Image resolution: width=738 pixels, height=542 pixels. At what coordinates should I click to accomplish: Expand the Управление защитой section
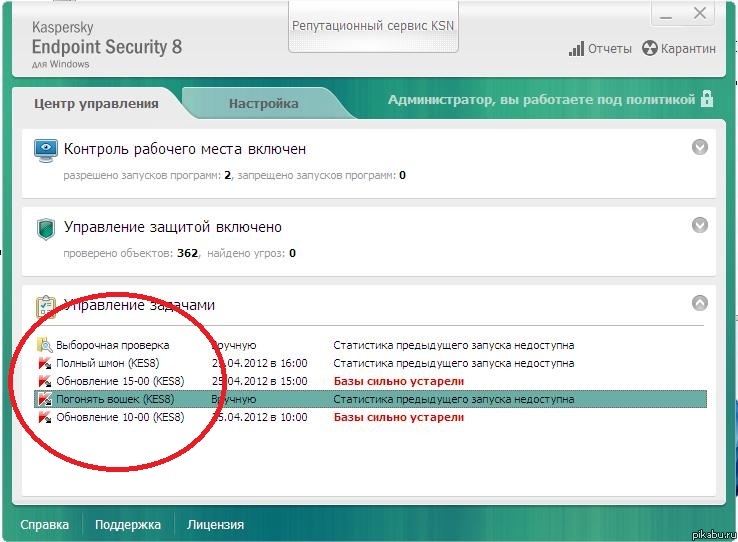(700, 225)
